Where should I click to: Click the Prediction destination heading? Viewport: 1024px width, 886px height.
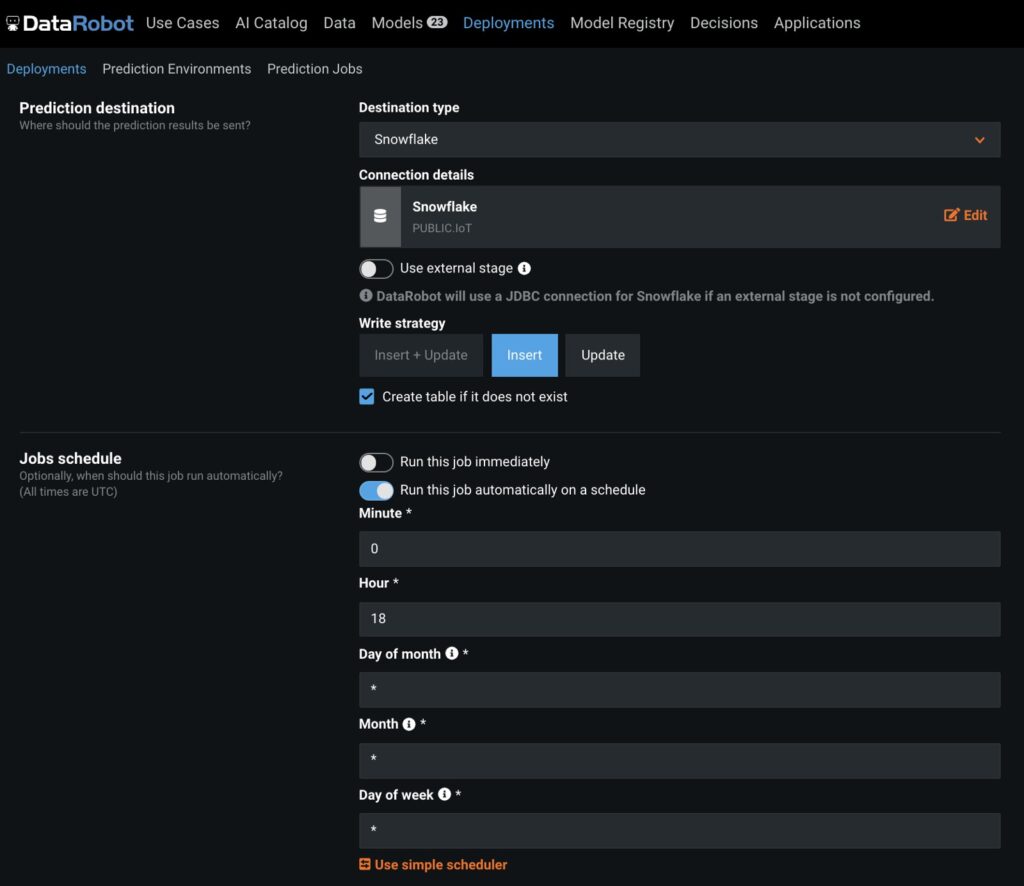pyautogui.click(x=97, y=108)
